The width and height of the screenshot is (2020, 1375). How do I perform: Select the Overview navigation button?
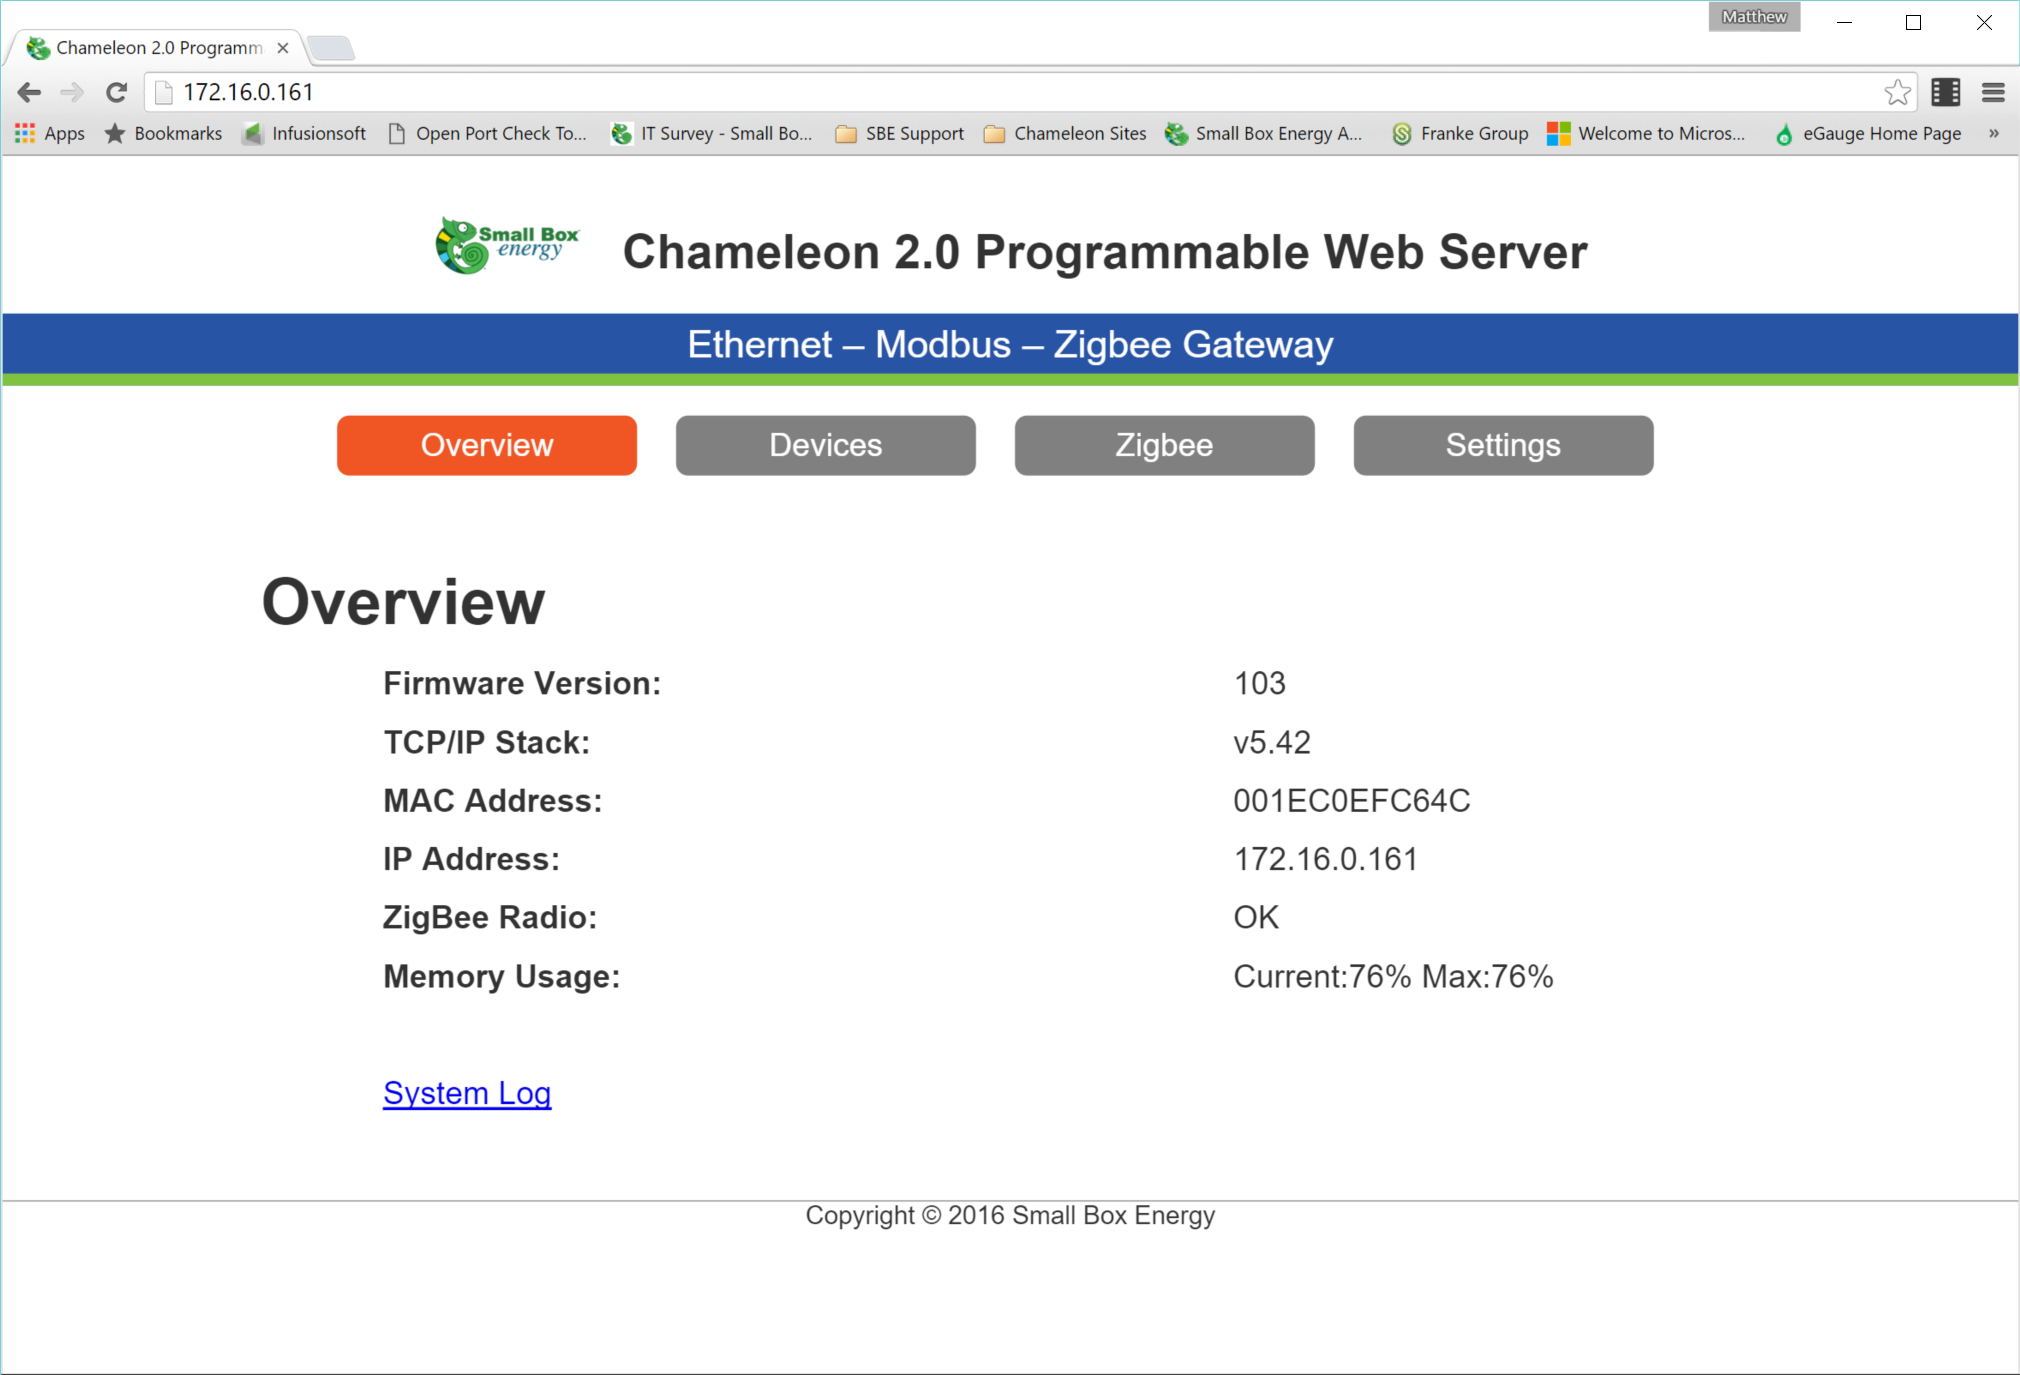[x=487, y=445]
